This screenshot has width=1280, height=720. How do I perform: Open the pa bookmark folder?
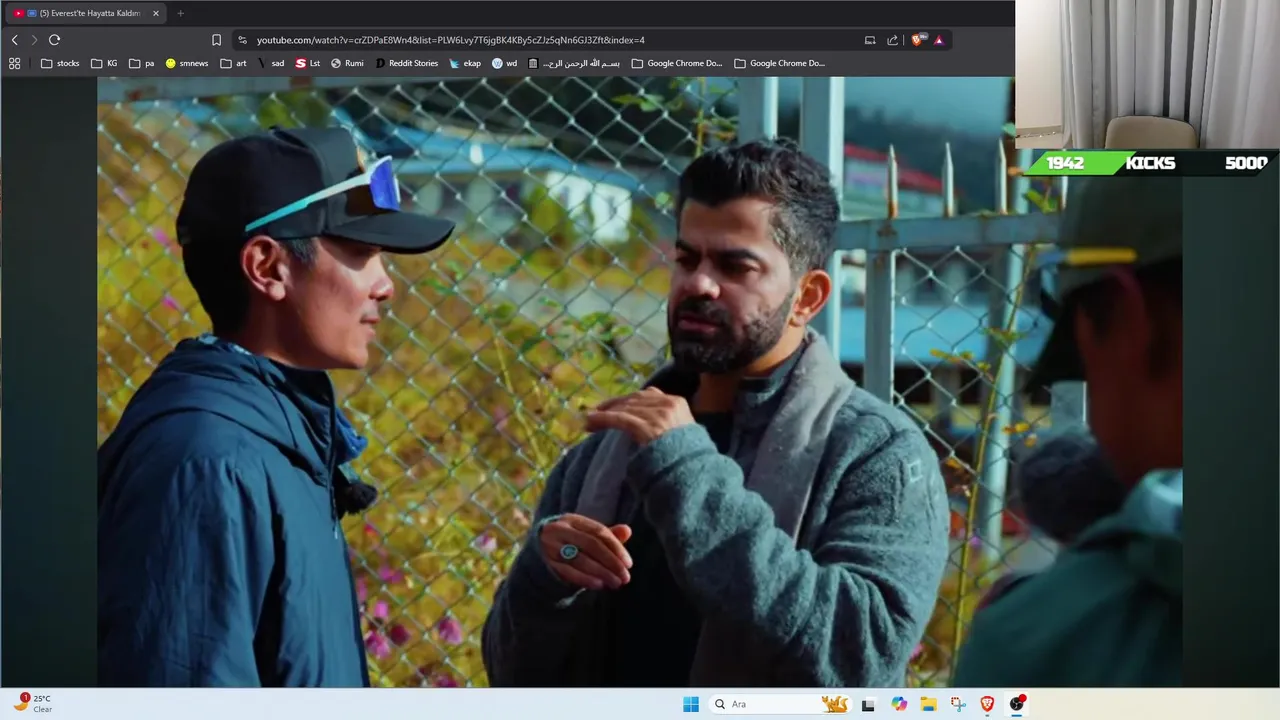coord(142,63)
